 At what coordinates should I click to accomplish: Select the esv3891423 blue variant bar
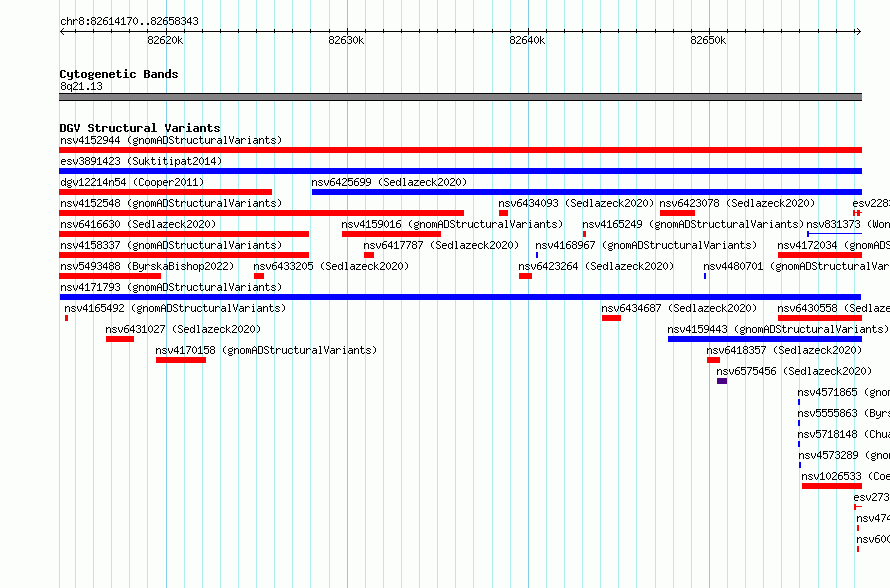[460, 171]
